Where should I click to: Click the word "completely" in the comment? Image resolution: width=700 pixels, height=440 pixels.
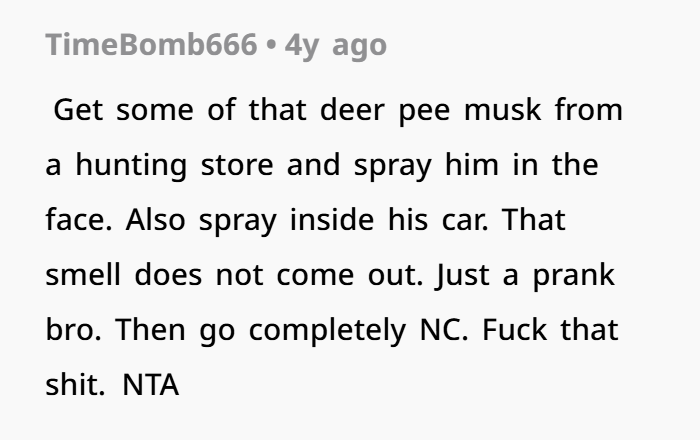(324, 330)
